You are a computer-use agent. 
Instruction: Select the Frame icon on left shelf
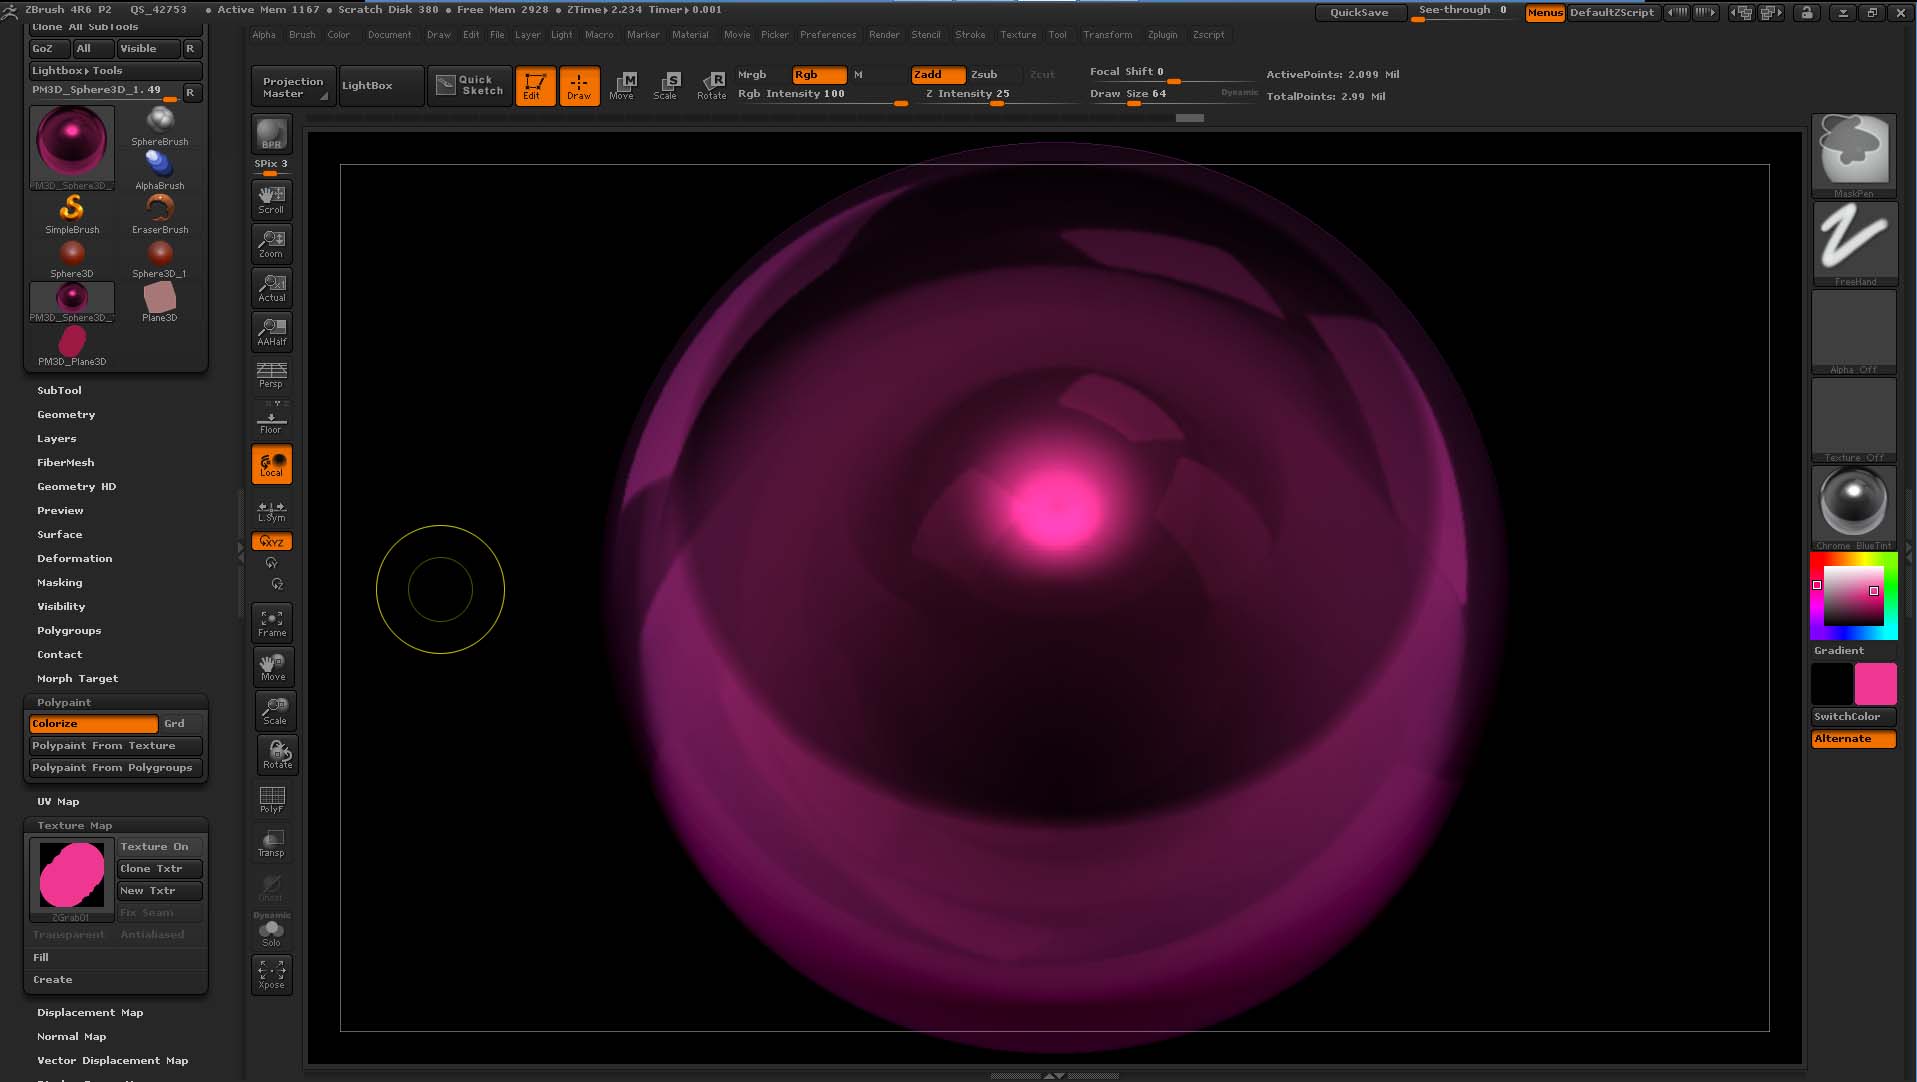(271, 621)
